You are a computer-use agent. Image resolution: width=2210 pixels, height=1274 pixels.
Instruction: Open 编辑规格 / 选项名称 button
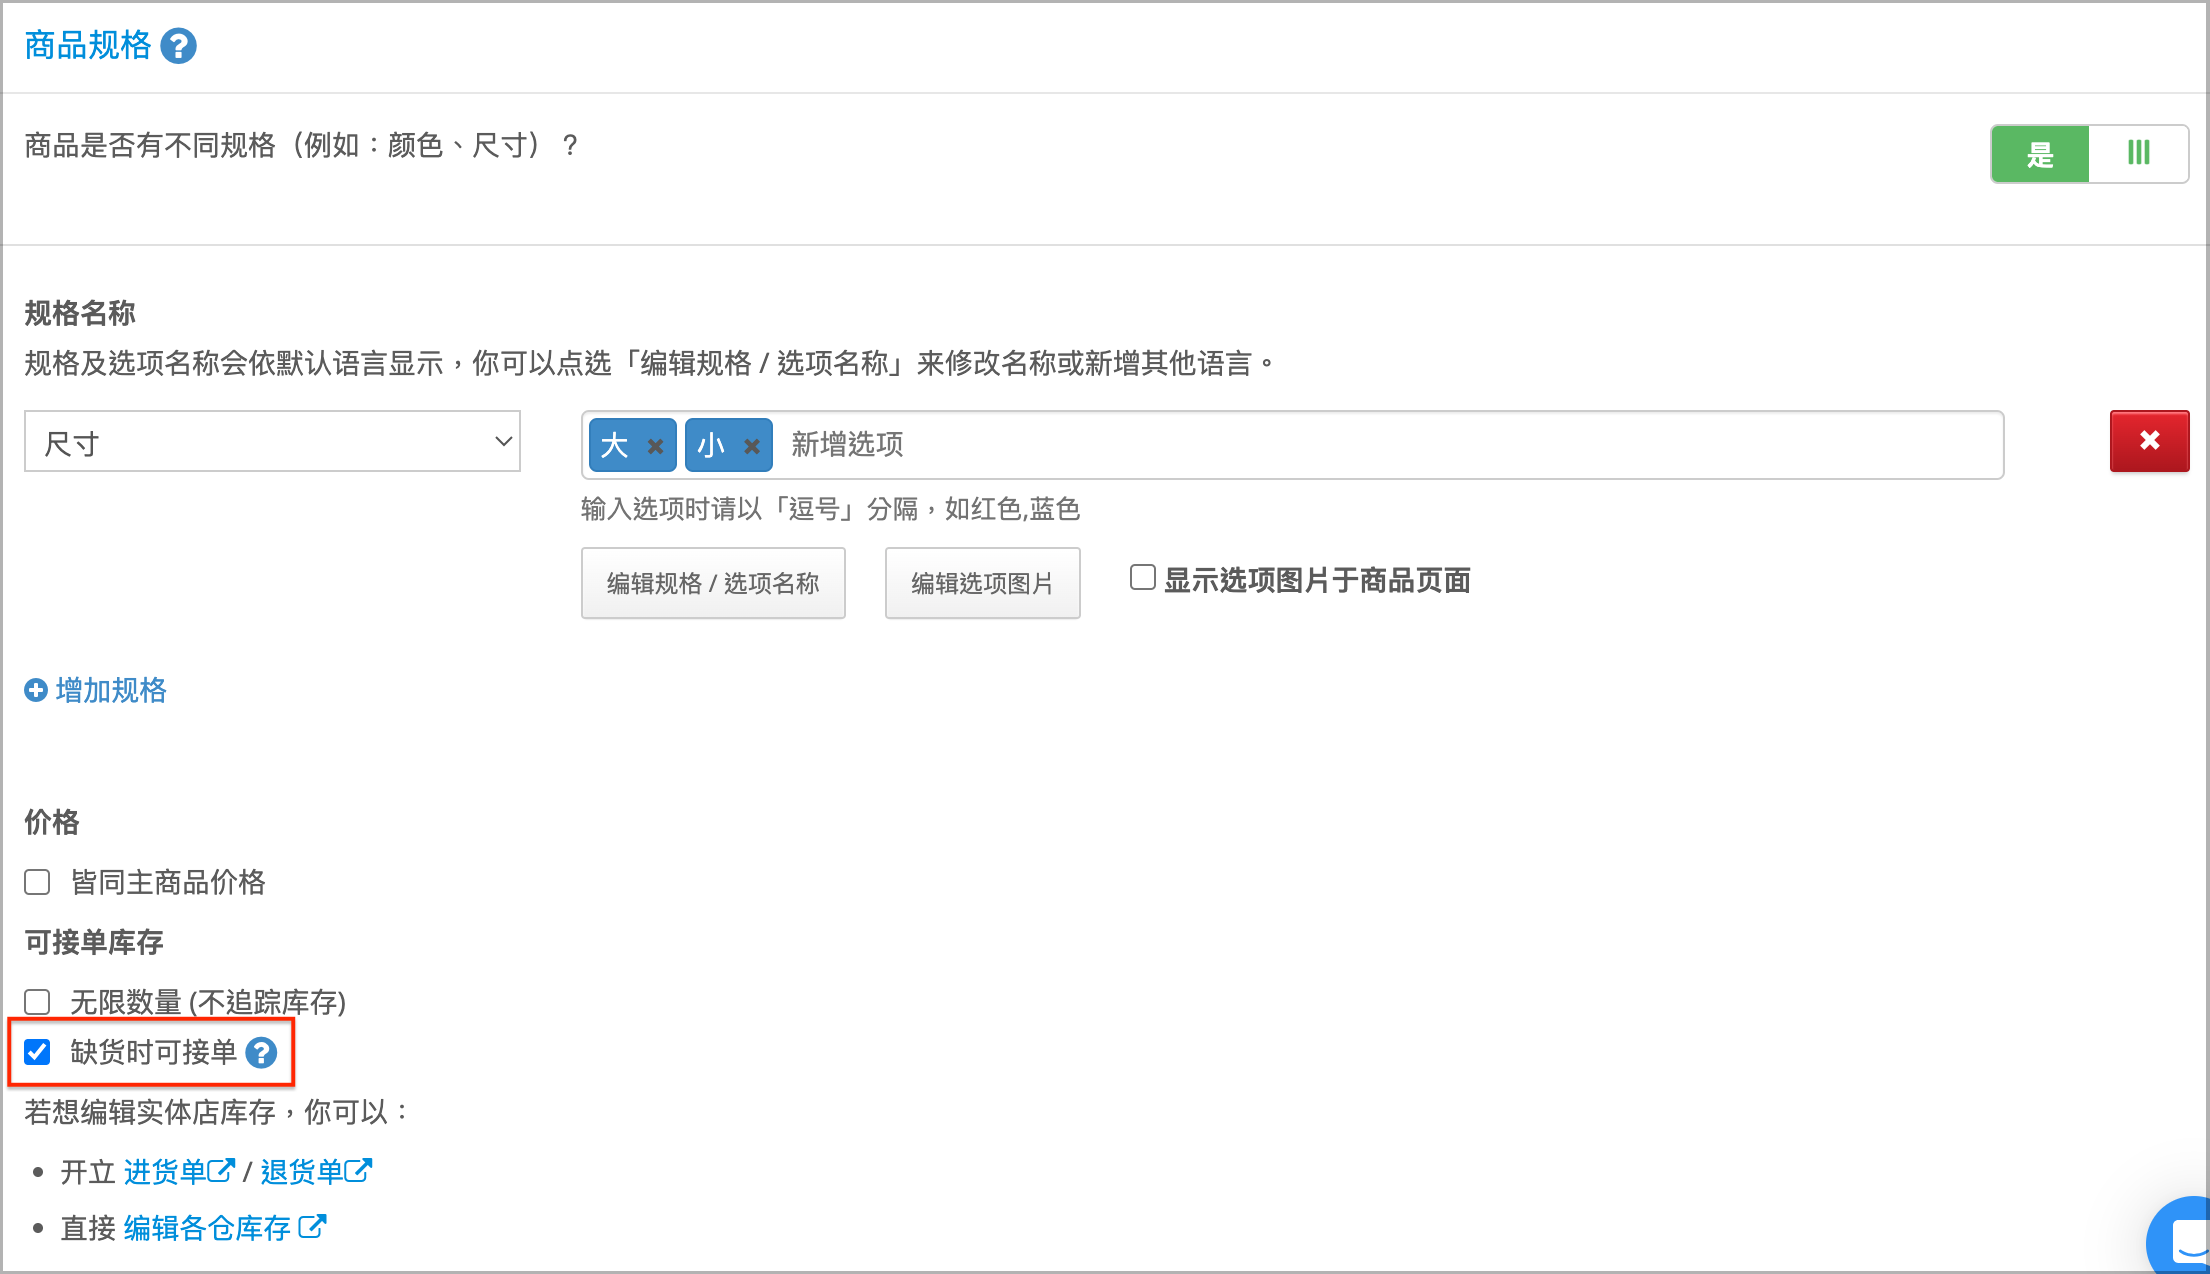pos(713,583)
